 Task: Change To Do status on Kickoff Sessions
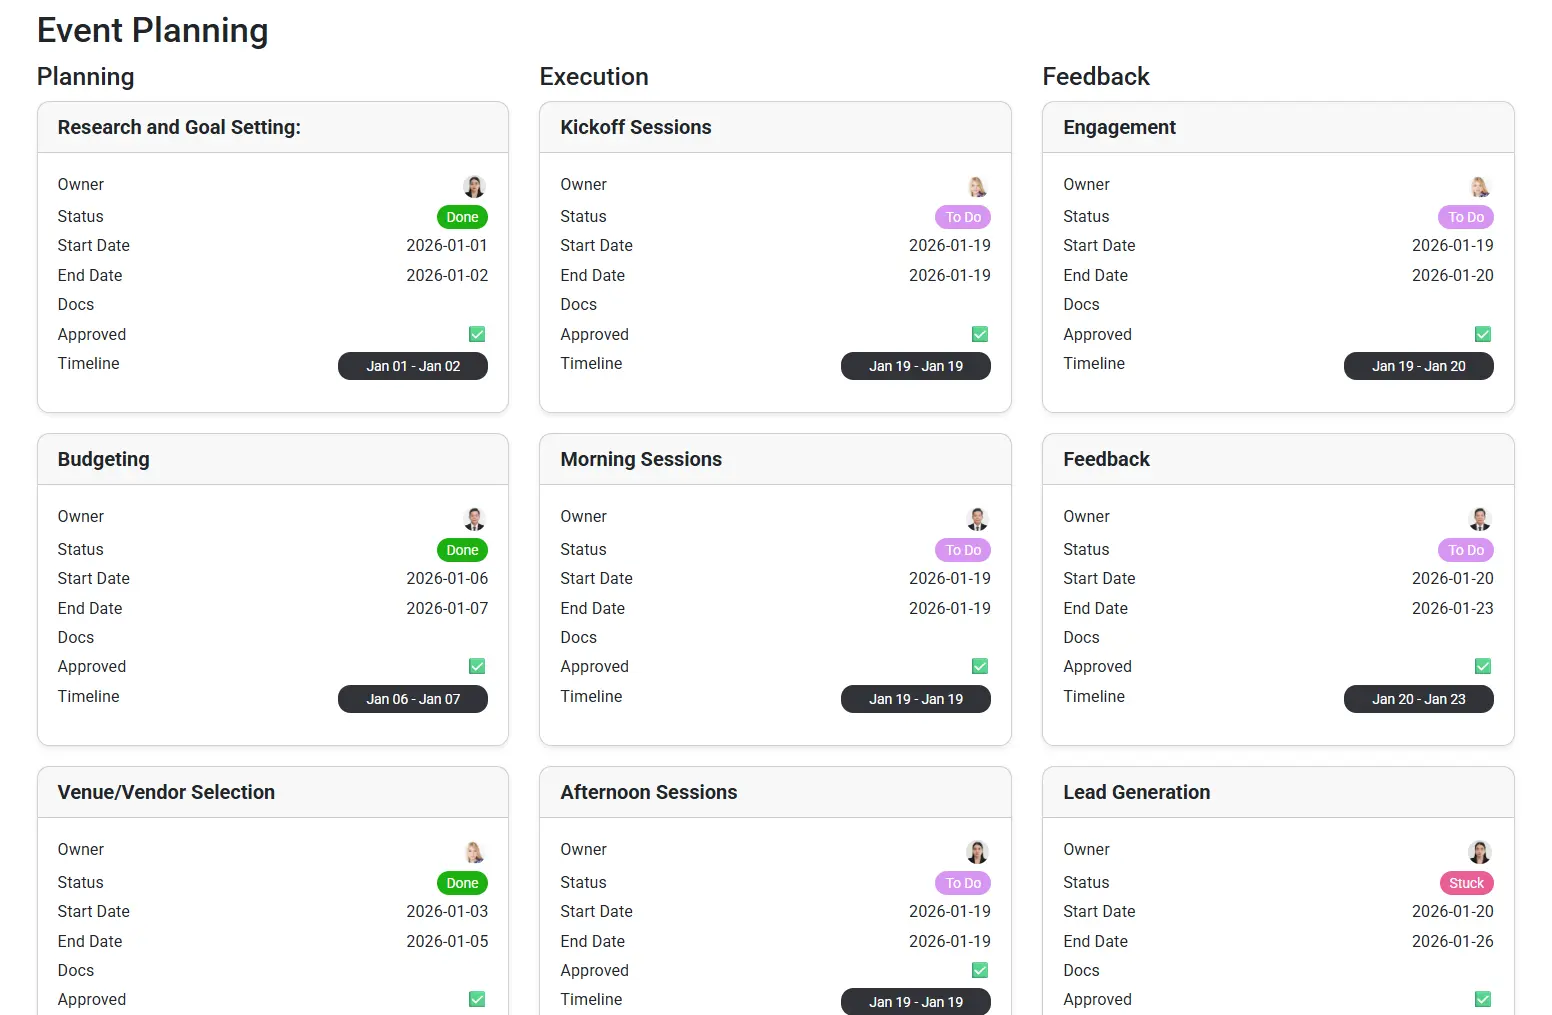(963, 217)
